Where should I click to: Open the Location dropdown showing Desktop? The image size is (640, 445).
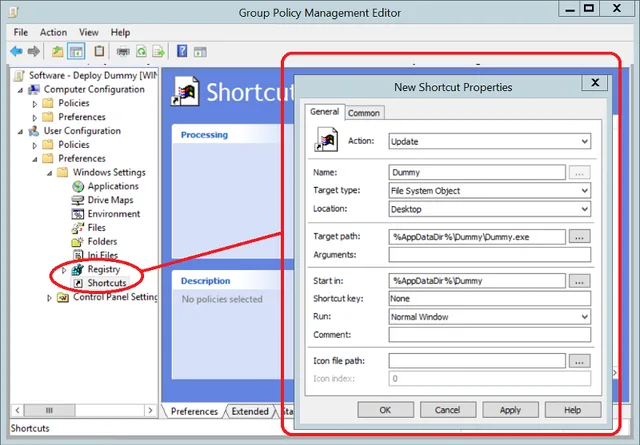(489, 209)
